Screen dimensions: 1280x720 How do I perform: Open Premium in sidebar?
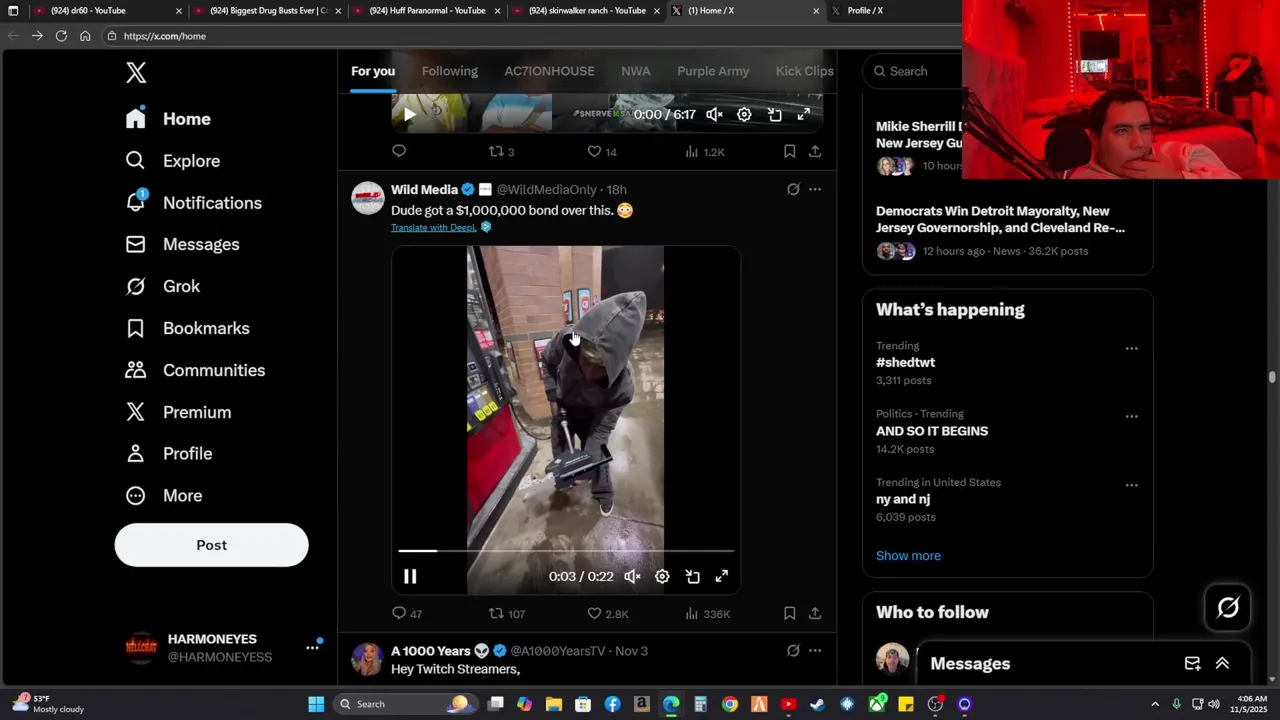pyautogui.click(x=178, y=412)
